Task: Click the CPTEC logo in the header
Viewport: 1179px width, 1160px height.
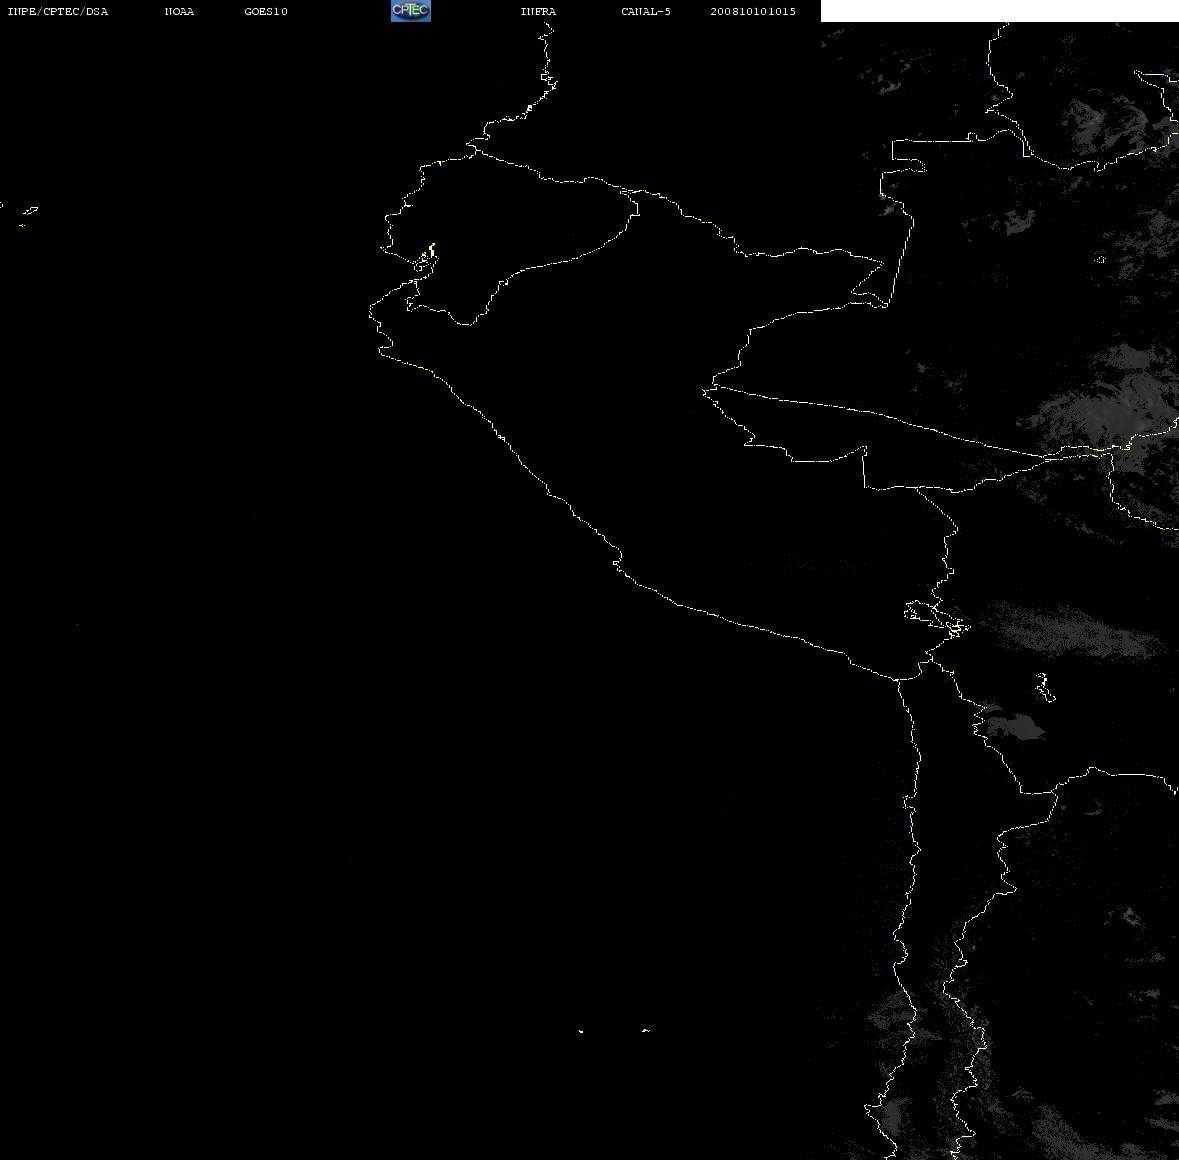Action: (x=411, y=11)
